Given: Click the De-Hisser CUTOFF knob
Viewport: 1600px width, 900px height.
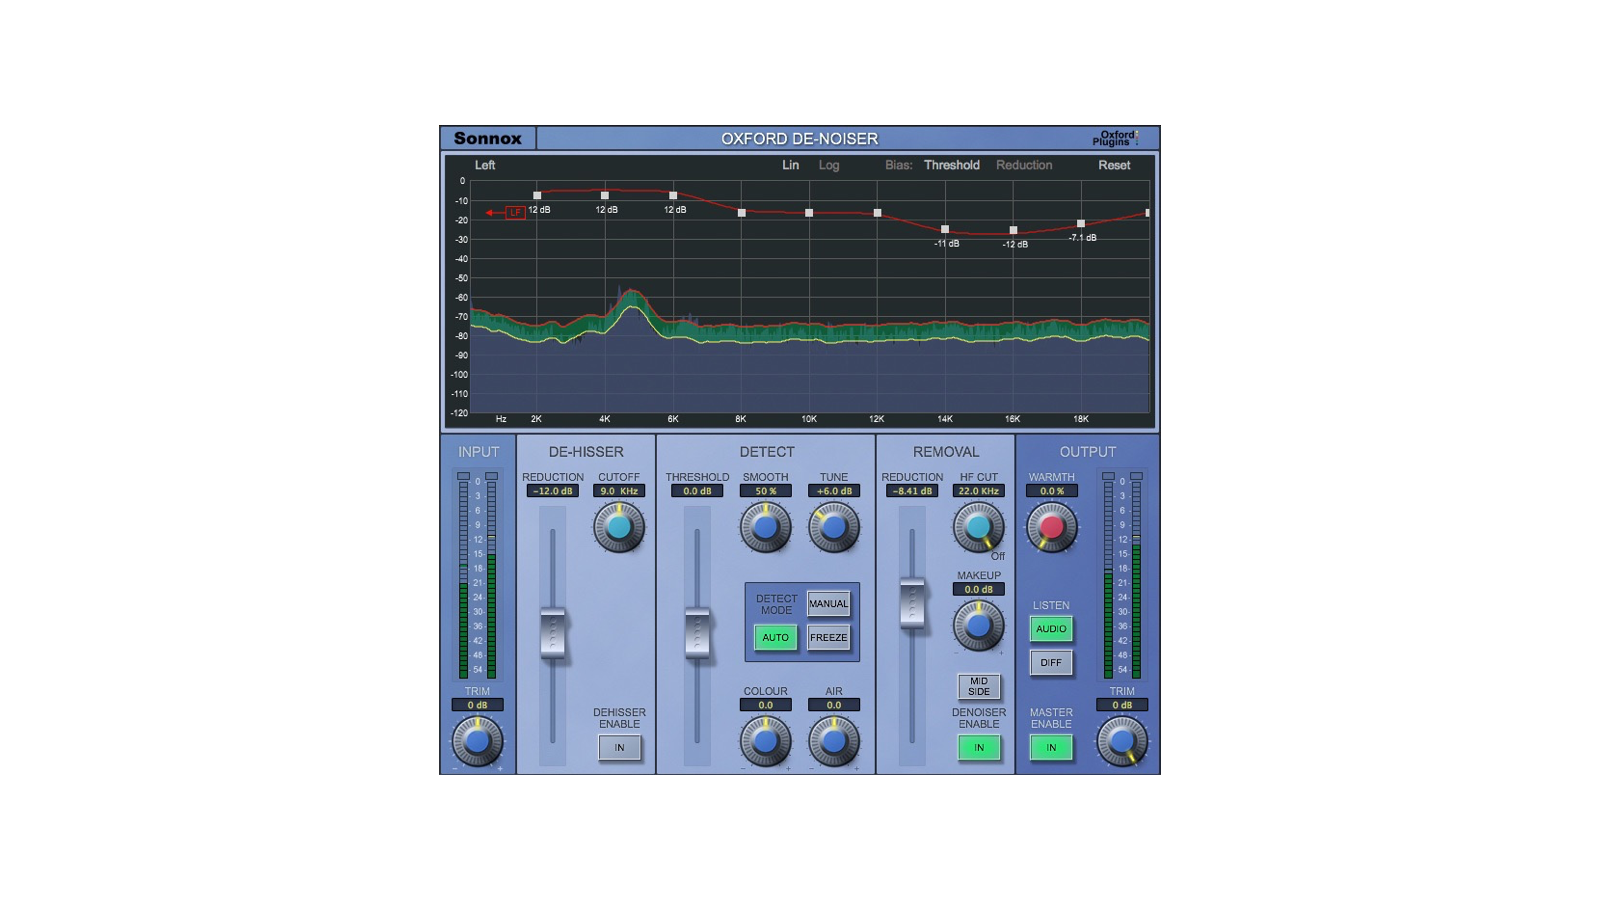Looking at the screenshot, I should pyautogui.click(x=619, y=527).
